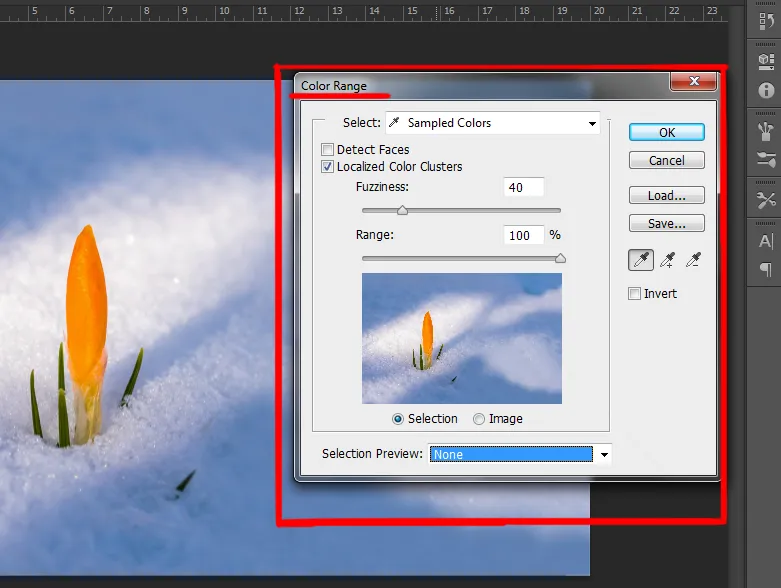781x588 pixels.
Task: Choose the Selection radio button
Action: point(397,419)
